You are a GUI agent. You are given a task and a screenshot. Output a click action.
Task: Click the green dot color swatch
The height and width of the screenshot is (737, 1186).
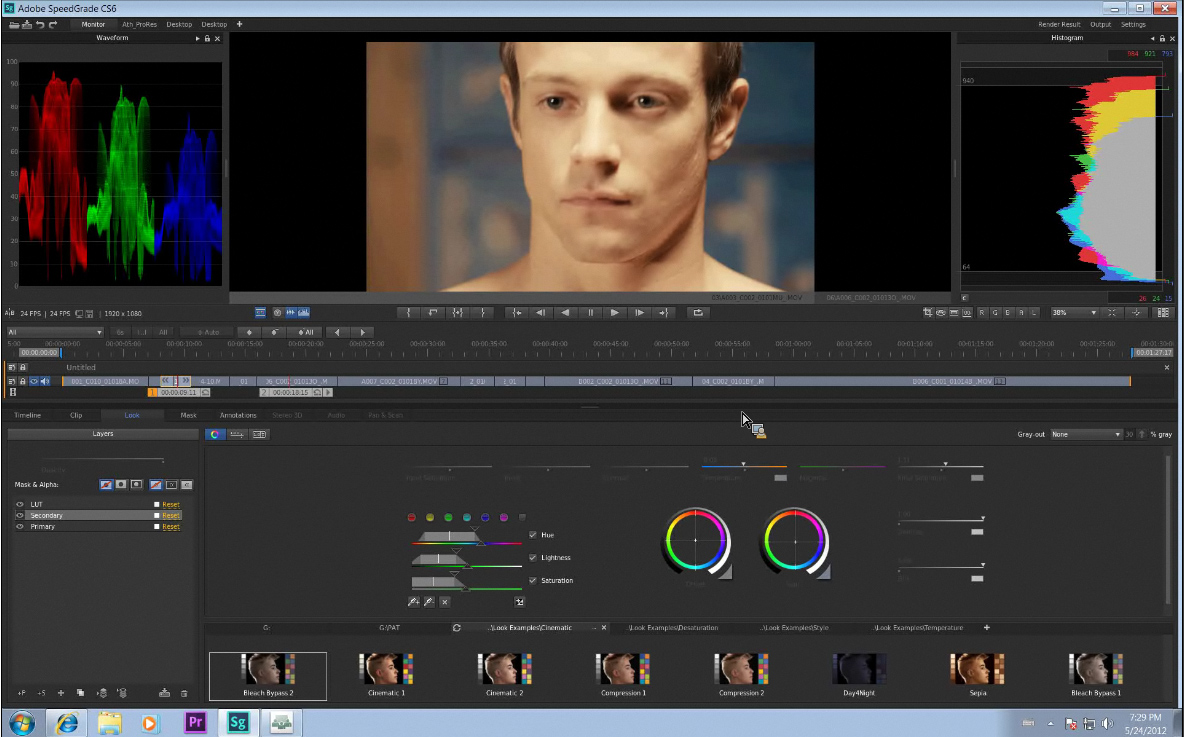447,517
